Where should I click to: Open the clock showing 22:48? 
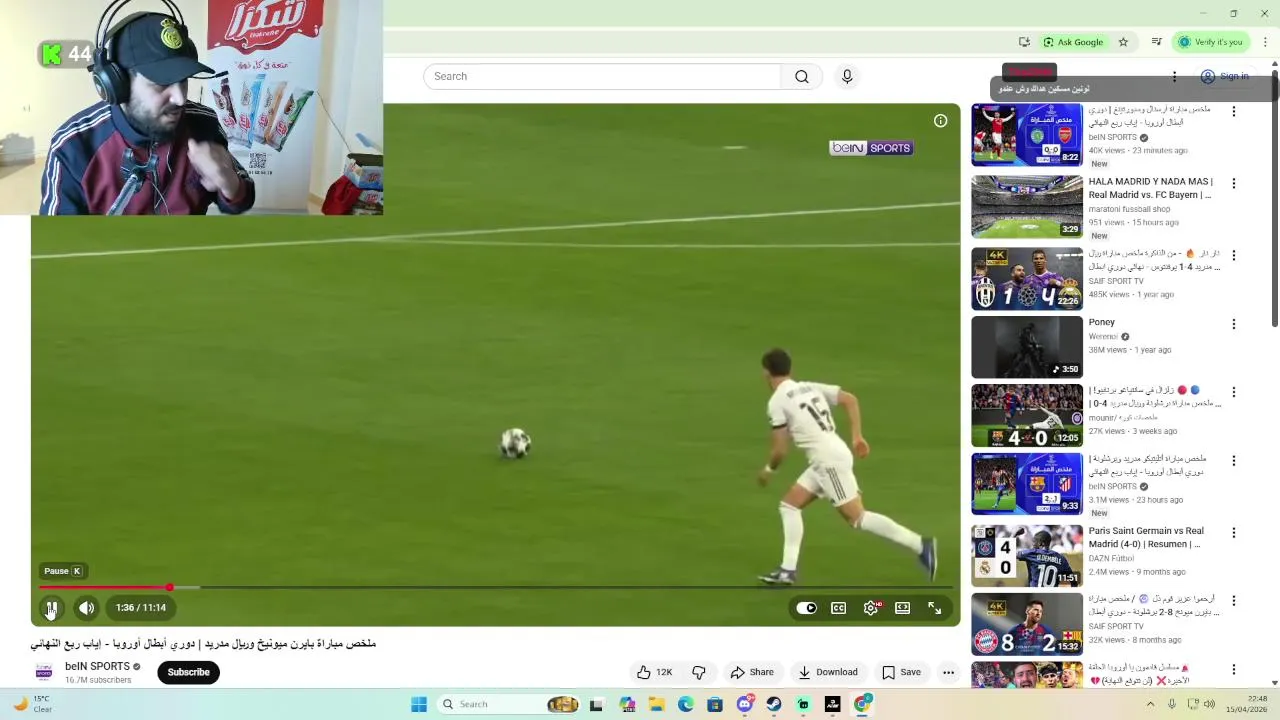coord(1247,704)
